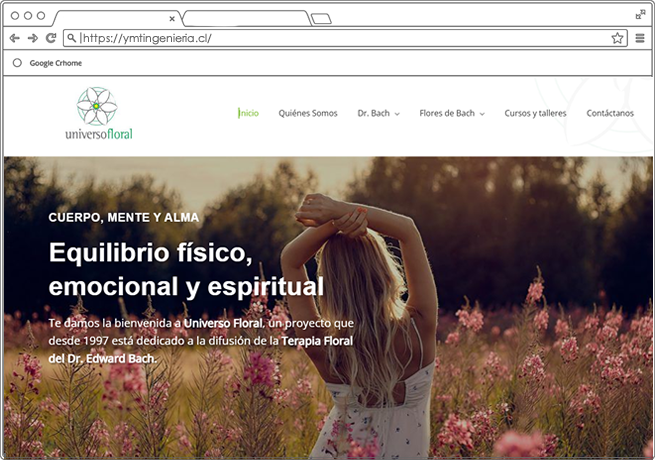The height and width of the screenshot is (460, 655).
Task: Reload the page with the refresh icon
Action: [51, 38]
